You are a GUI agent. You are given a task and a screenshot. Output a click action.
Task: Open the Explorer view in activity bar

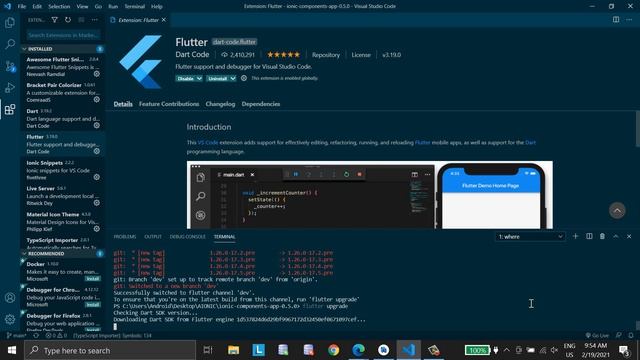coord(10,22)
